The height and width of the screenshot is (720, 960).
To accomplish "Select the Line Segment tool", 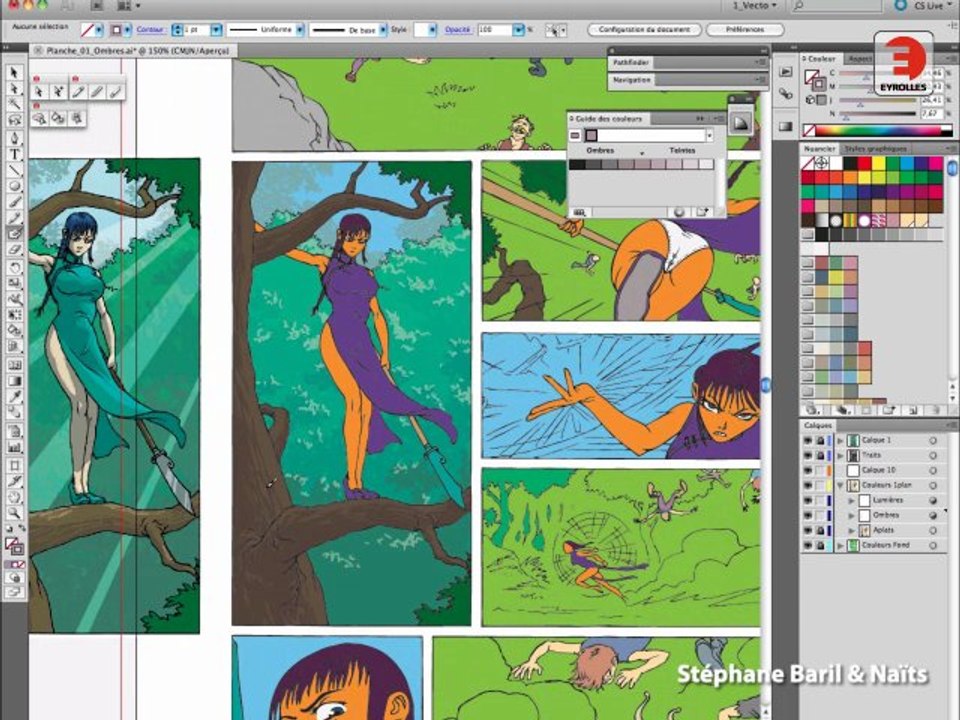I will pyautogui.click(x=14, y=170).
